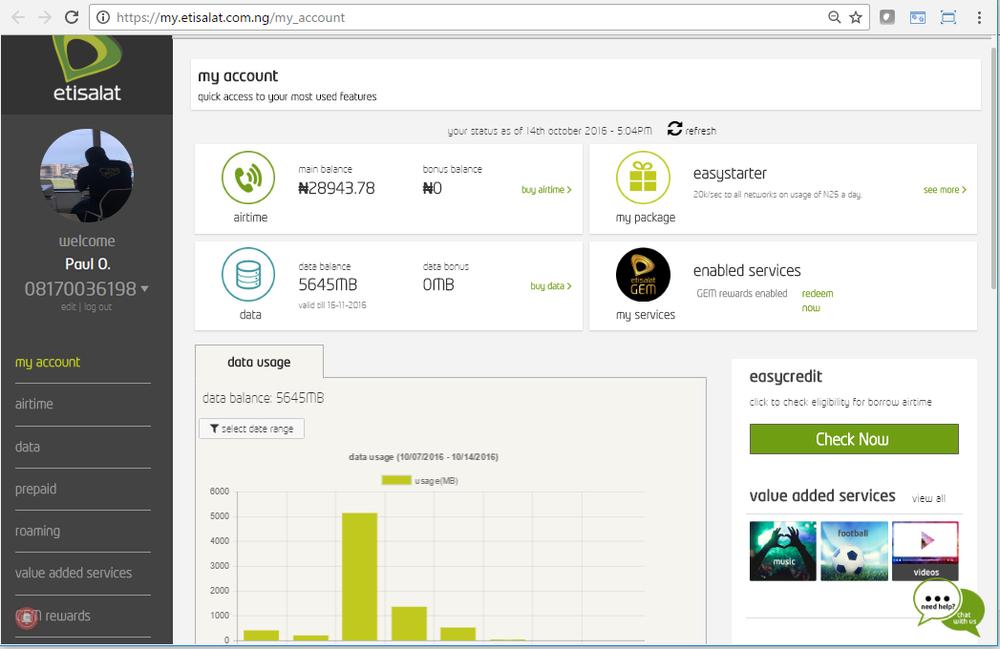Click view all value added services
Screen dimensions: 1000x649
click(929, 498)
